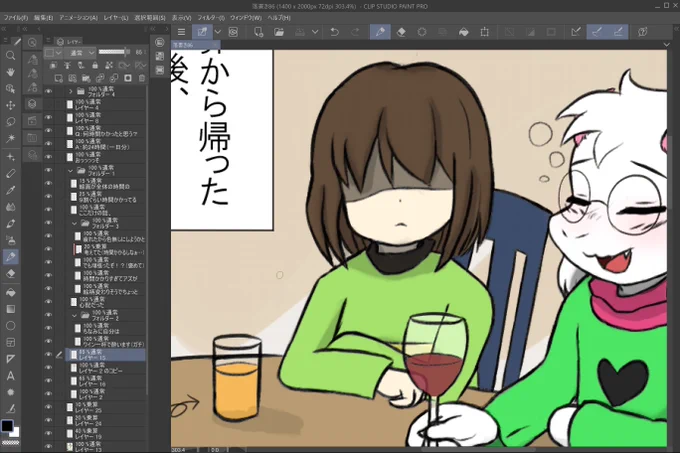This screenshot has width=680, height=453.
Task: Select the Operation object tool
Action: point(10,89)
